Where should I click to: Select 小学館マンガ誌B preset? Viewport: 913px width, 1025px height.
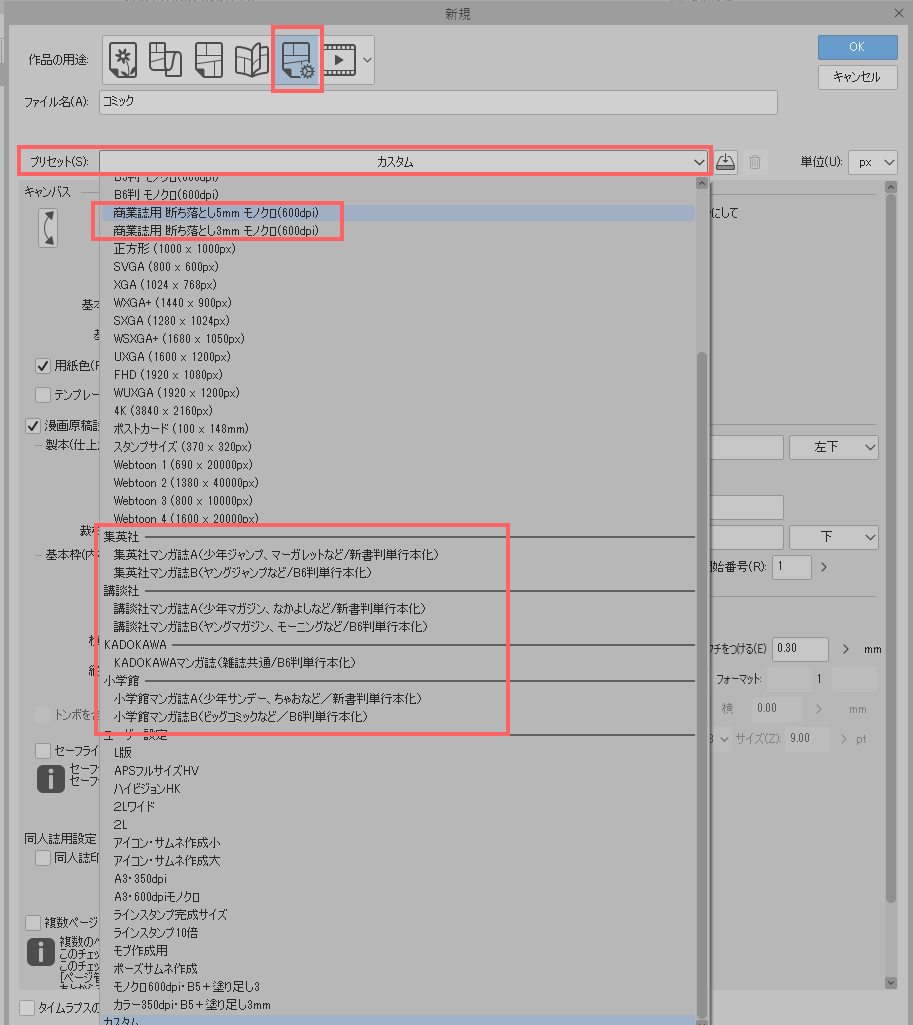(397, 716)
